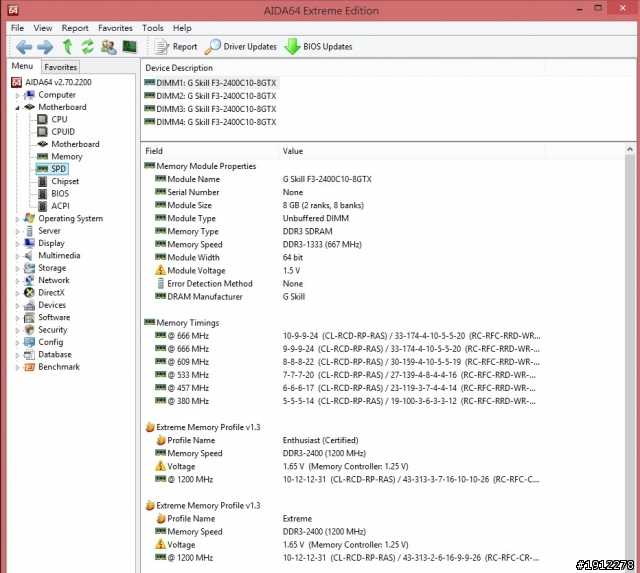640x573 pixels.
Task: Click the green up-level arrow icon
Action: [x=68, y=47]
